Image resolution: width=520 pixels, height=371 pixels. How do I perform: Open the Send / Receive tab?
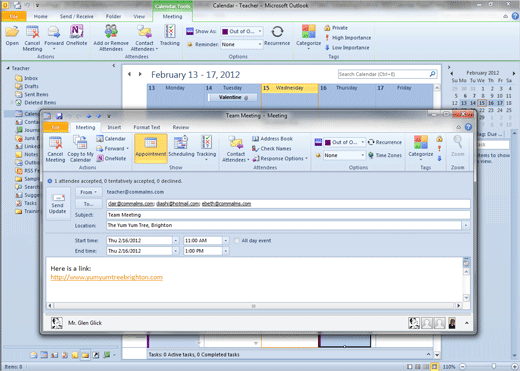coord(76,16)
